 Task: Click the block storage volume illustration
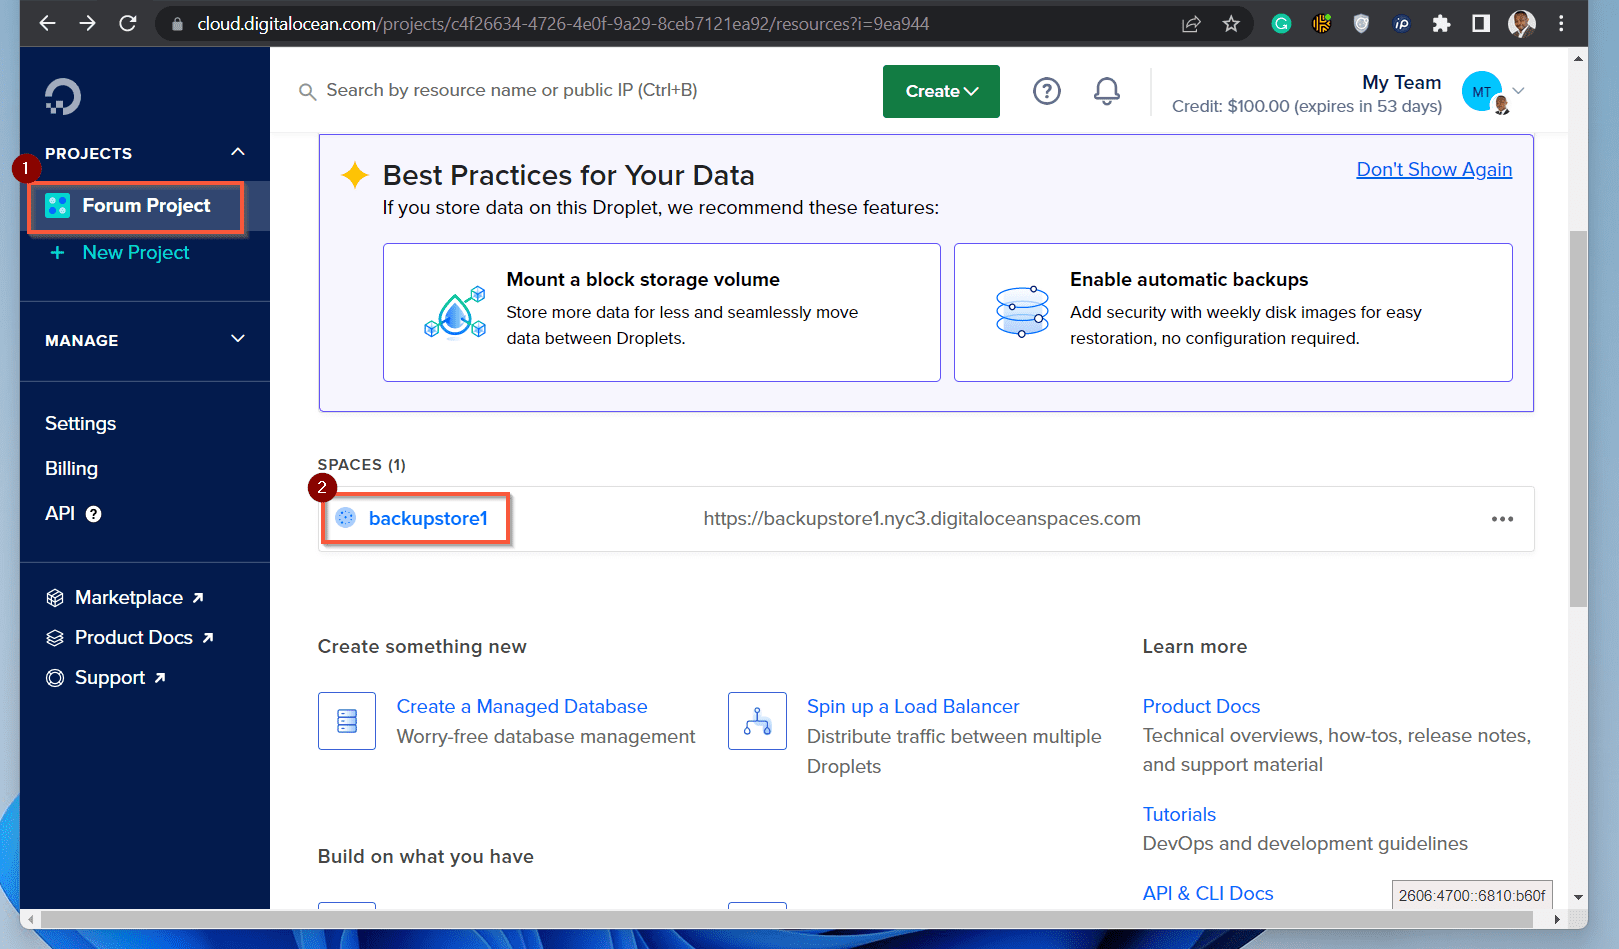(455, 313)
